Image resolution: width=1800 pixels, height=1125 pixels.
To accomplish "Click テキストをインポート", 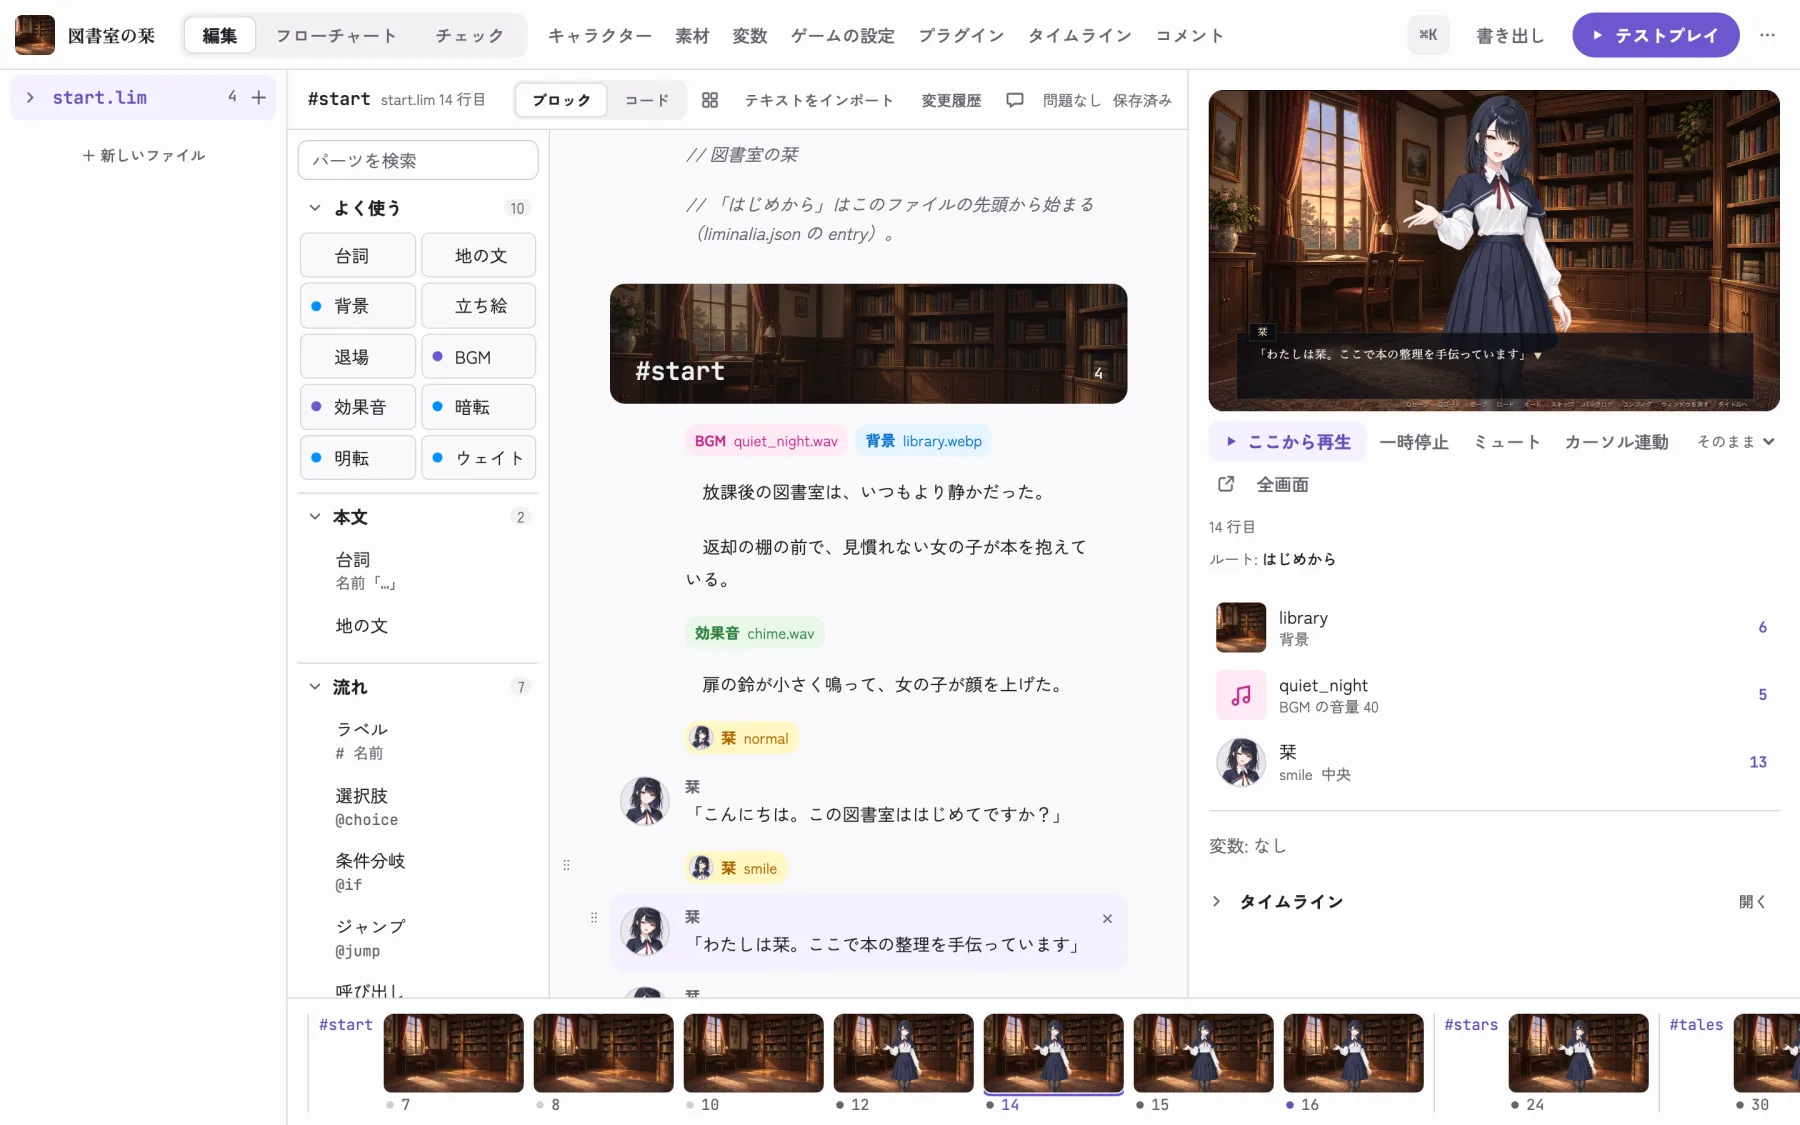I will coord(819,100).
